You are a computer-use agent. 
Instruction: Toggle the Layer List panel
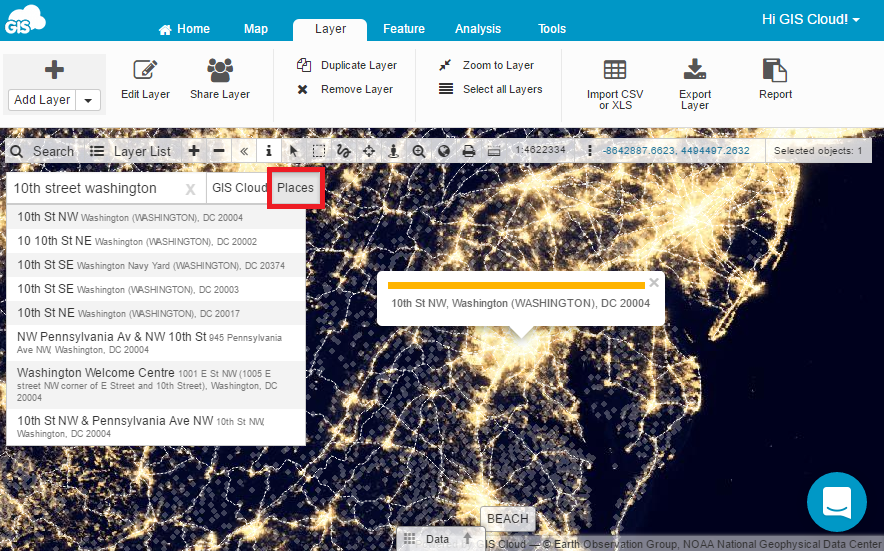pos(130,151)
